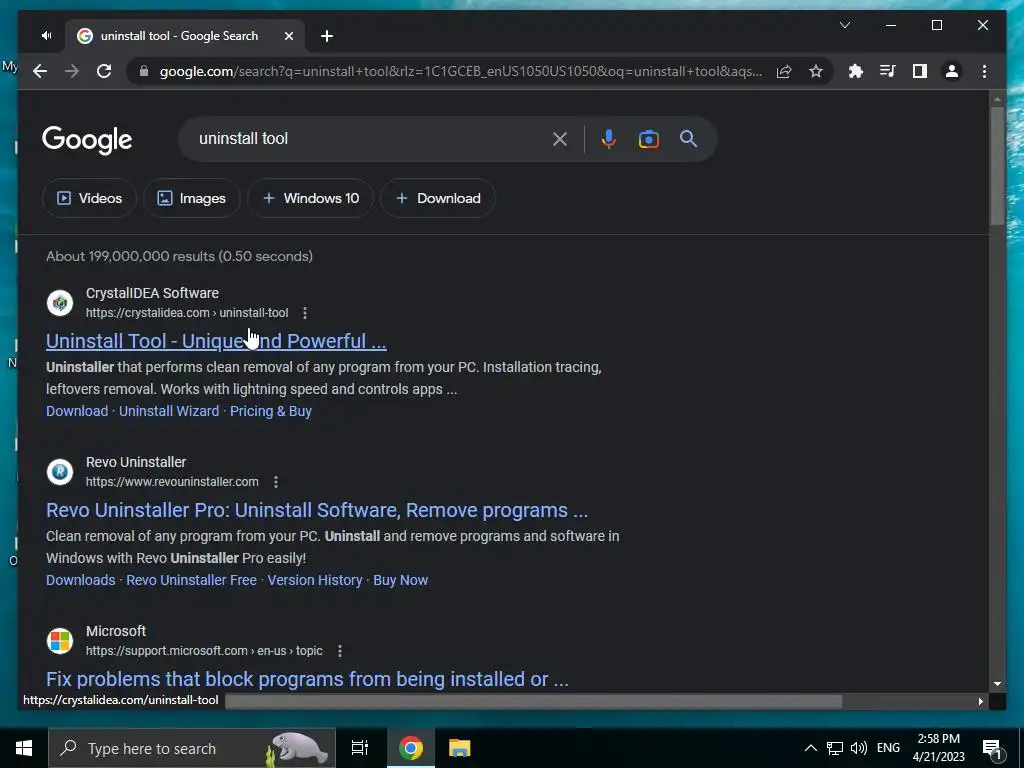Open the Uninstall Tool - Unique and Powerful link
1024x768 pixels.
(216, 341)
